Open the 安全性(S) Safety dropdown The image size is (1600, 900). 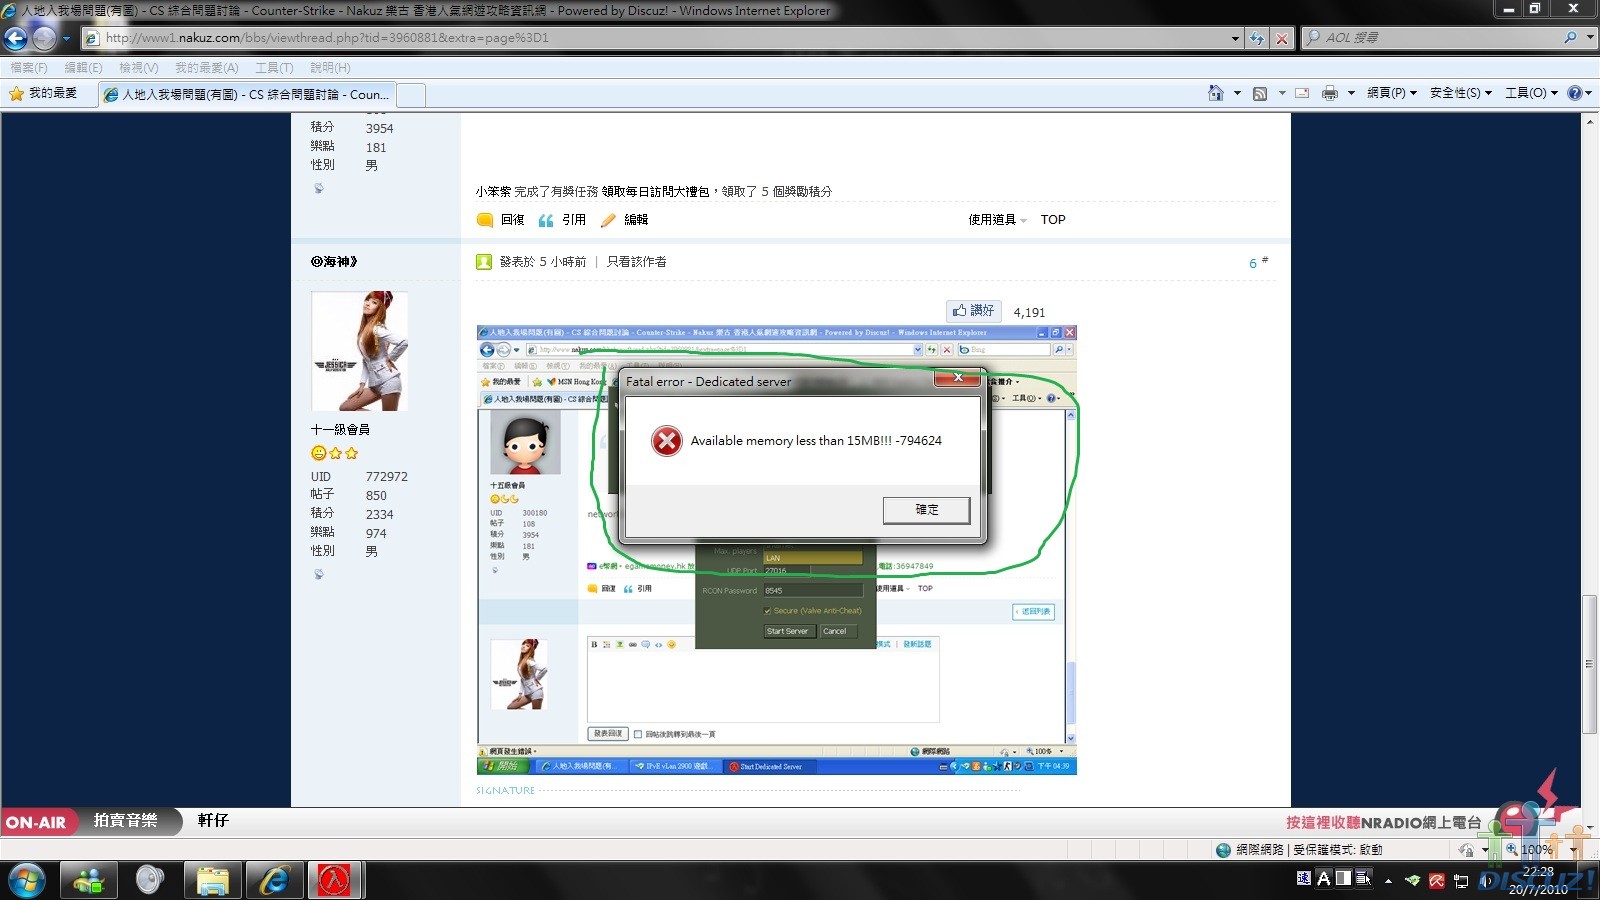coord(1461,93)
